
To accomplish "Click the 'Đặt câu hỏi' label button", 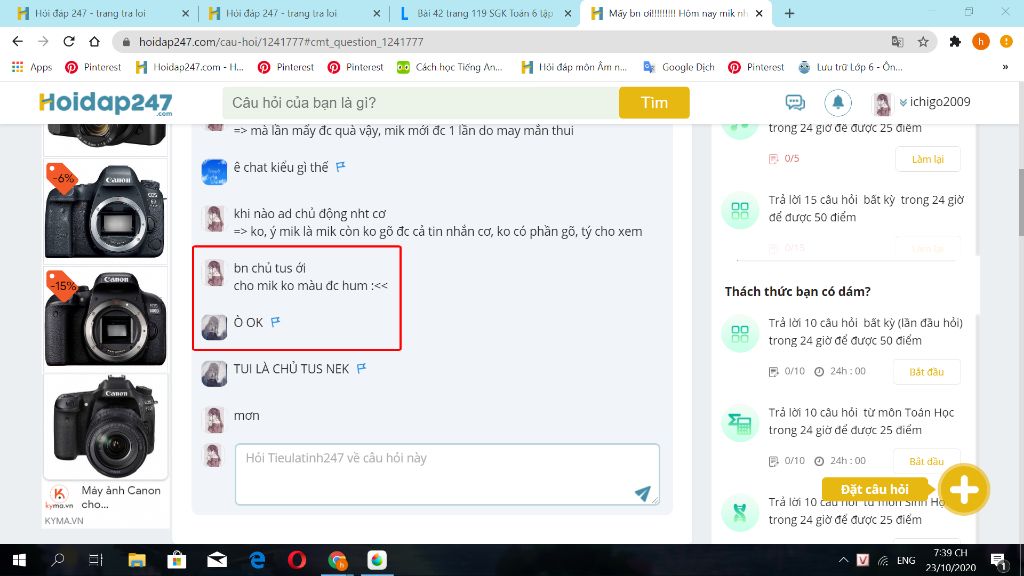I will pos(874,489).
